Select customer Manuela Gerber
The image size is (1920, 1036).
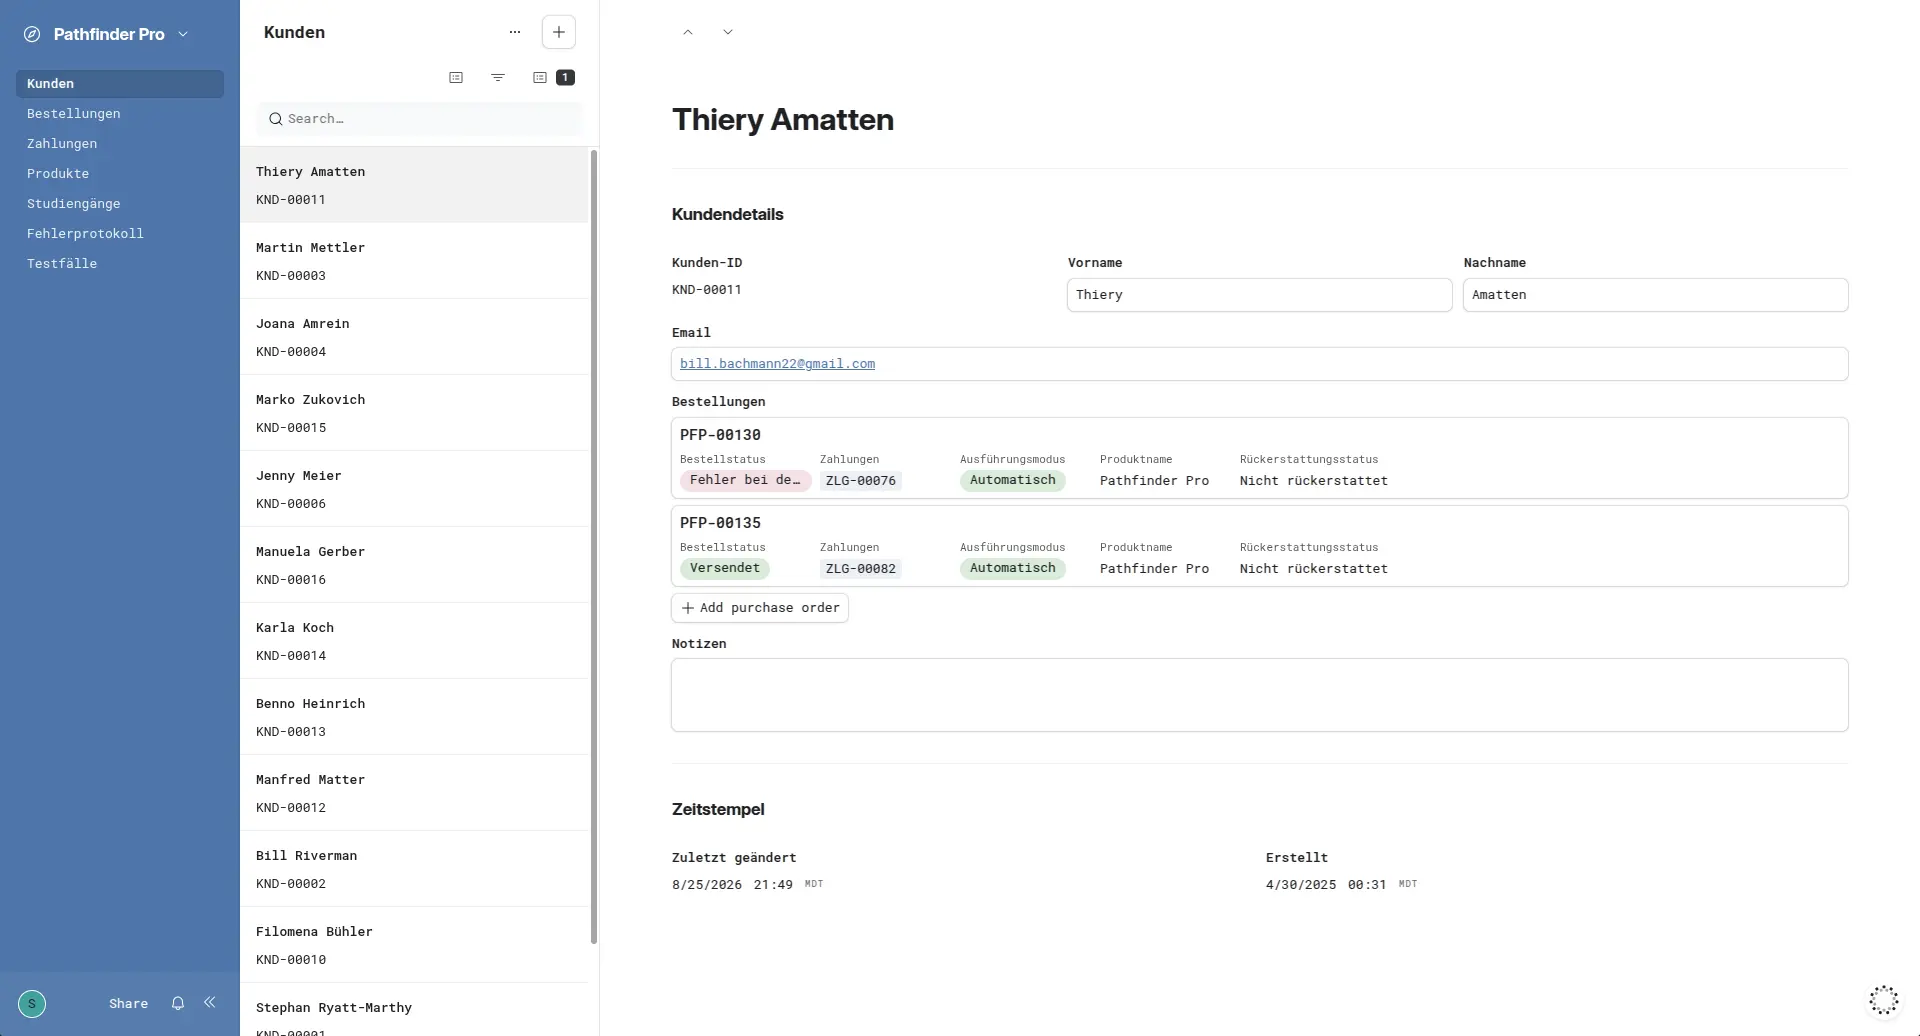tap(414, 565)
